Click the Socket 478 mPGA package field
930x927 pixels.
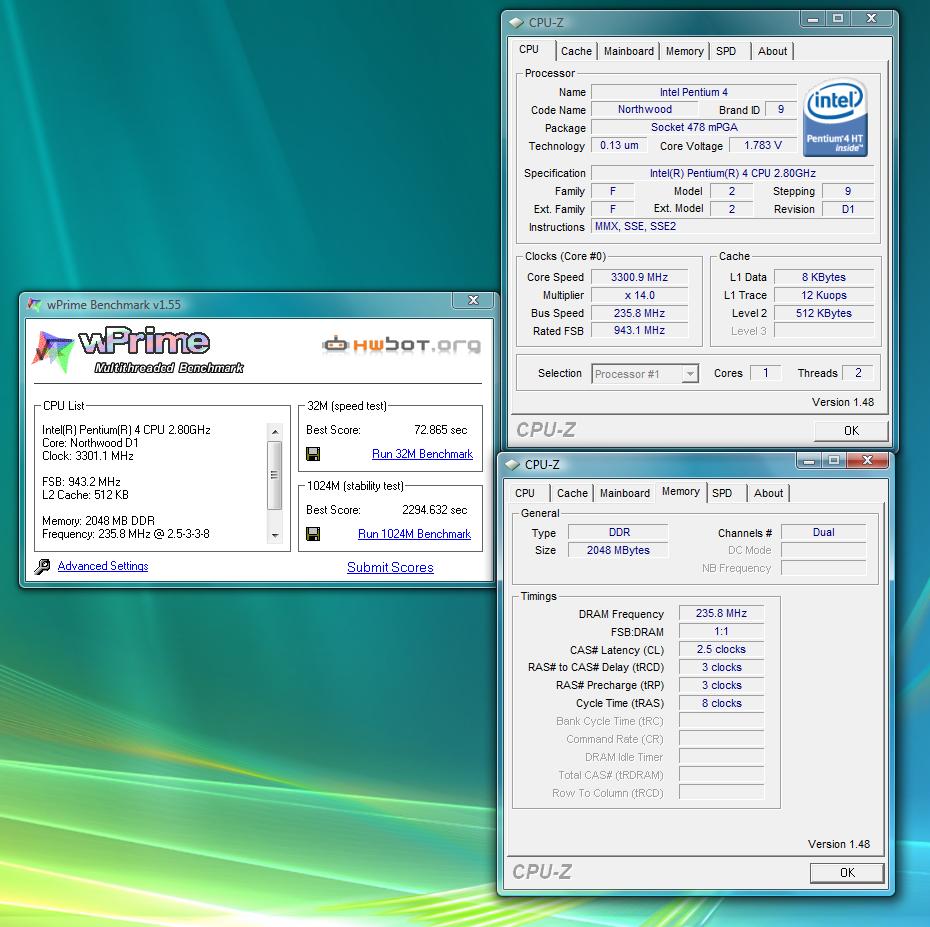pos(694,127)
